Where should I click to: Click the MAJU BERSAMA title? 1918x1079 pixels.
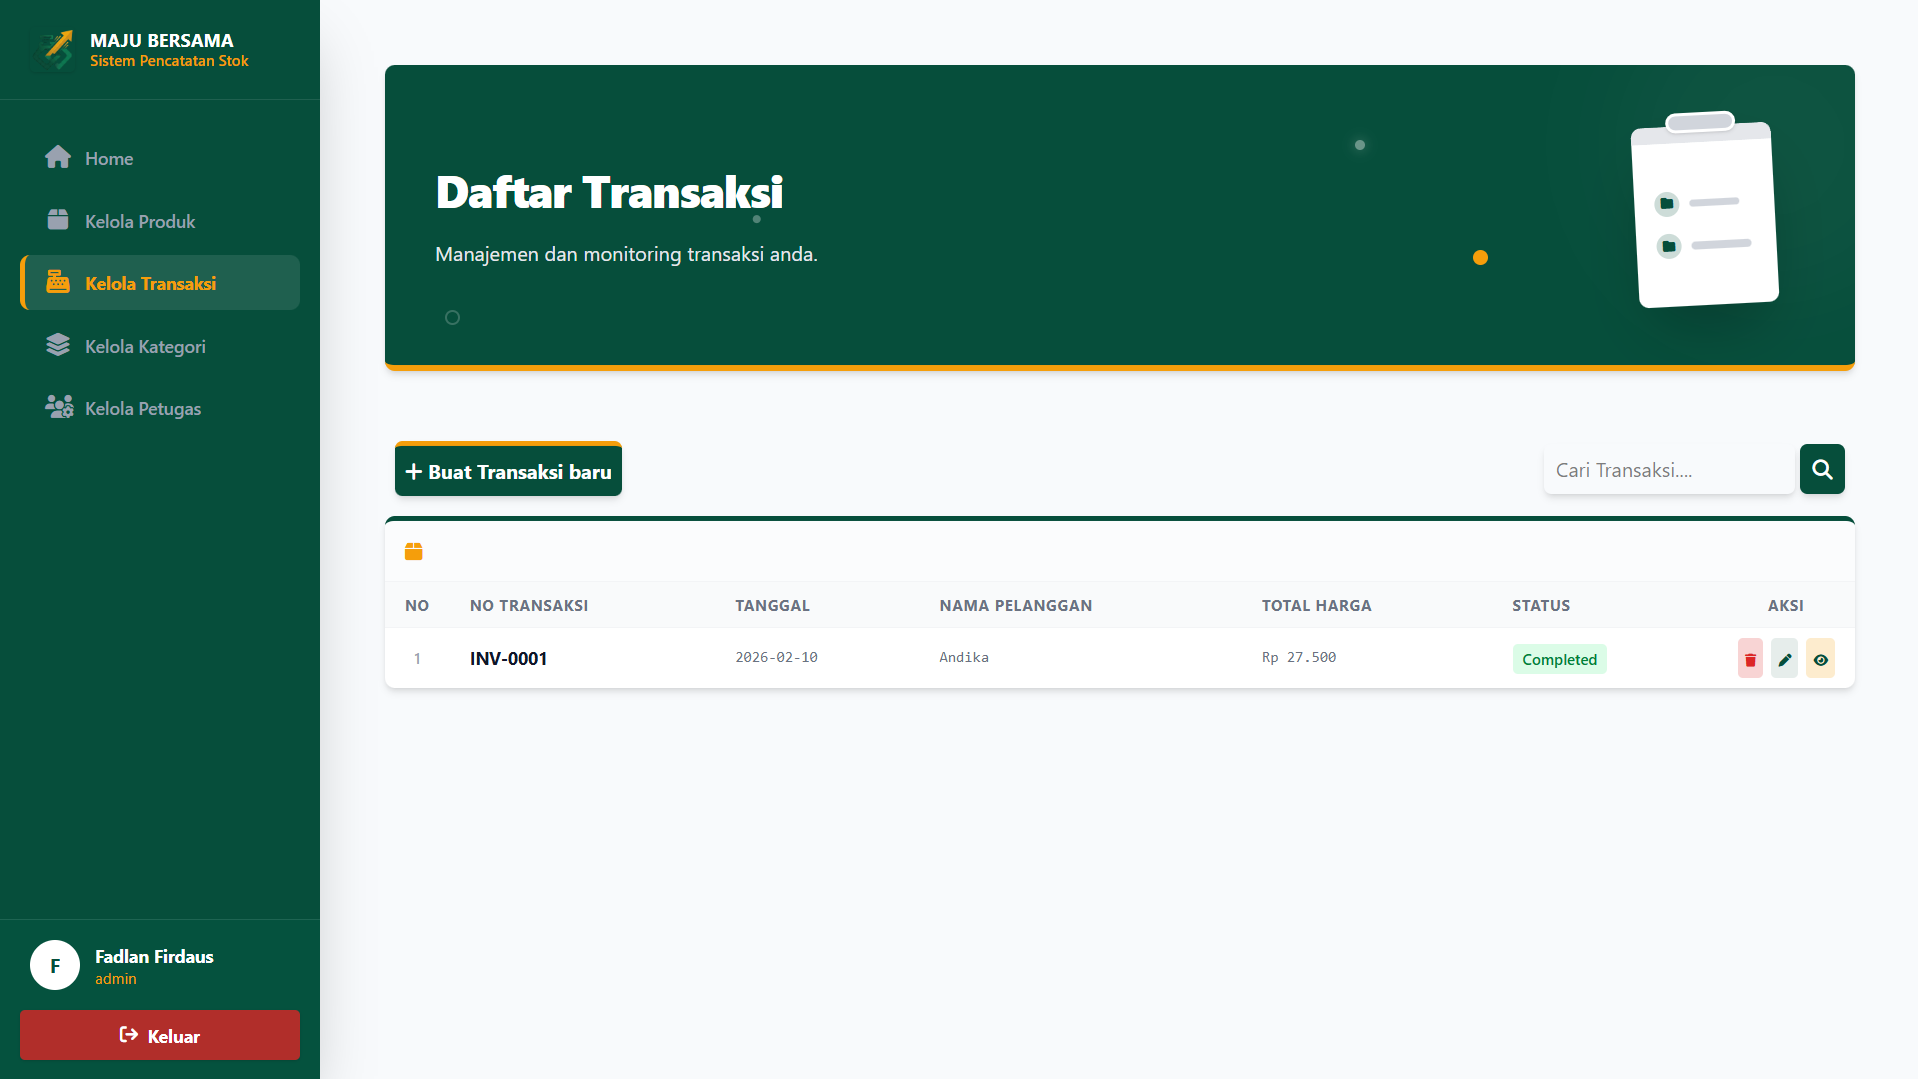tap(162, 41)
